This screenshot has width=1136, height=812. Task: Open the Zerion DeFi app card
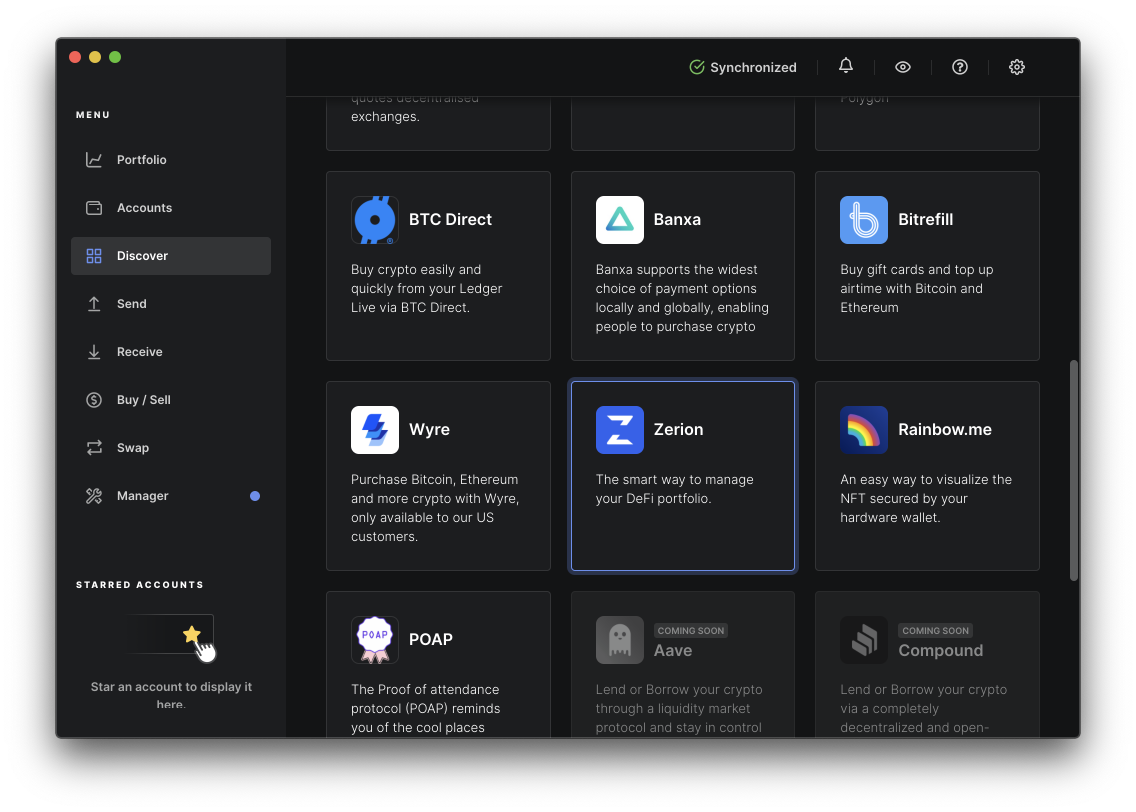pyautogui.click(x=682, y=476)
